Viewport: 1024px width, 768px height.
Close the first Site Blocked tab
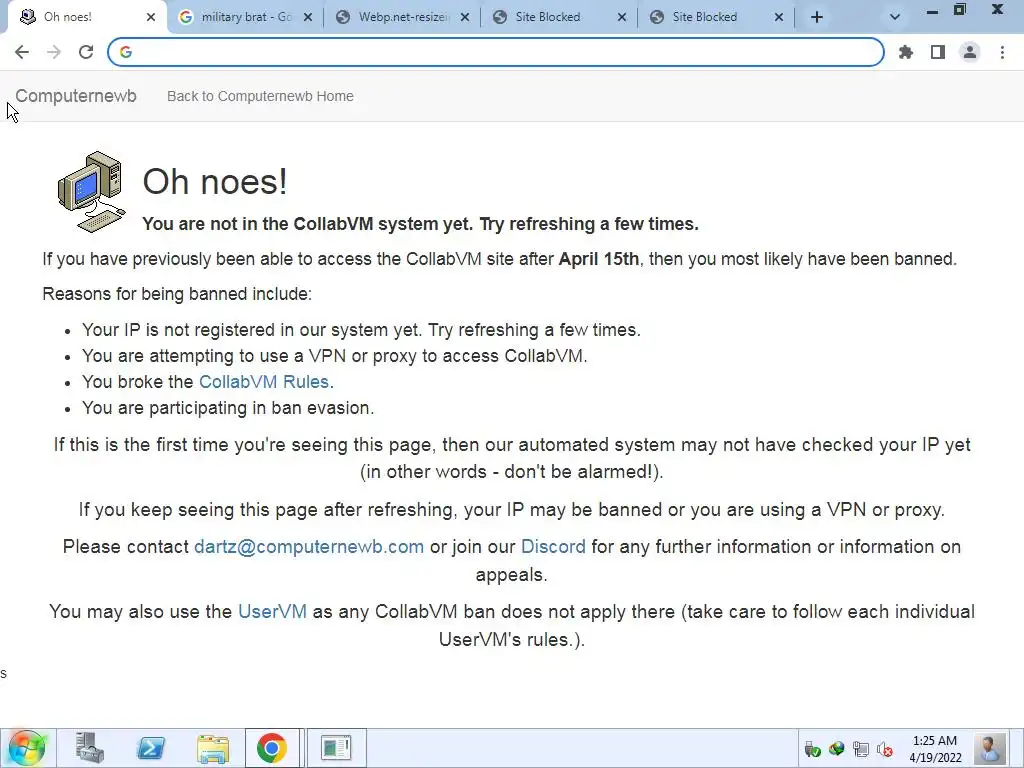click(x=622, y=17)
